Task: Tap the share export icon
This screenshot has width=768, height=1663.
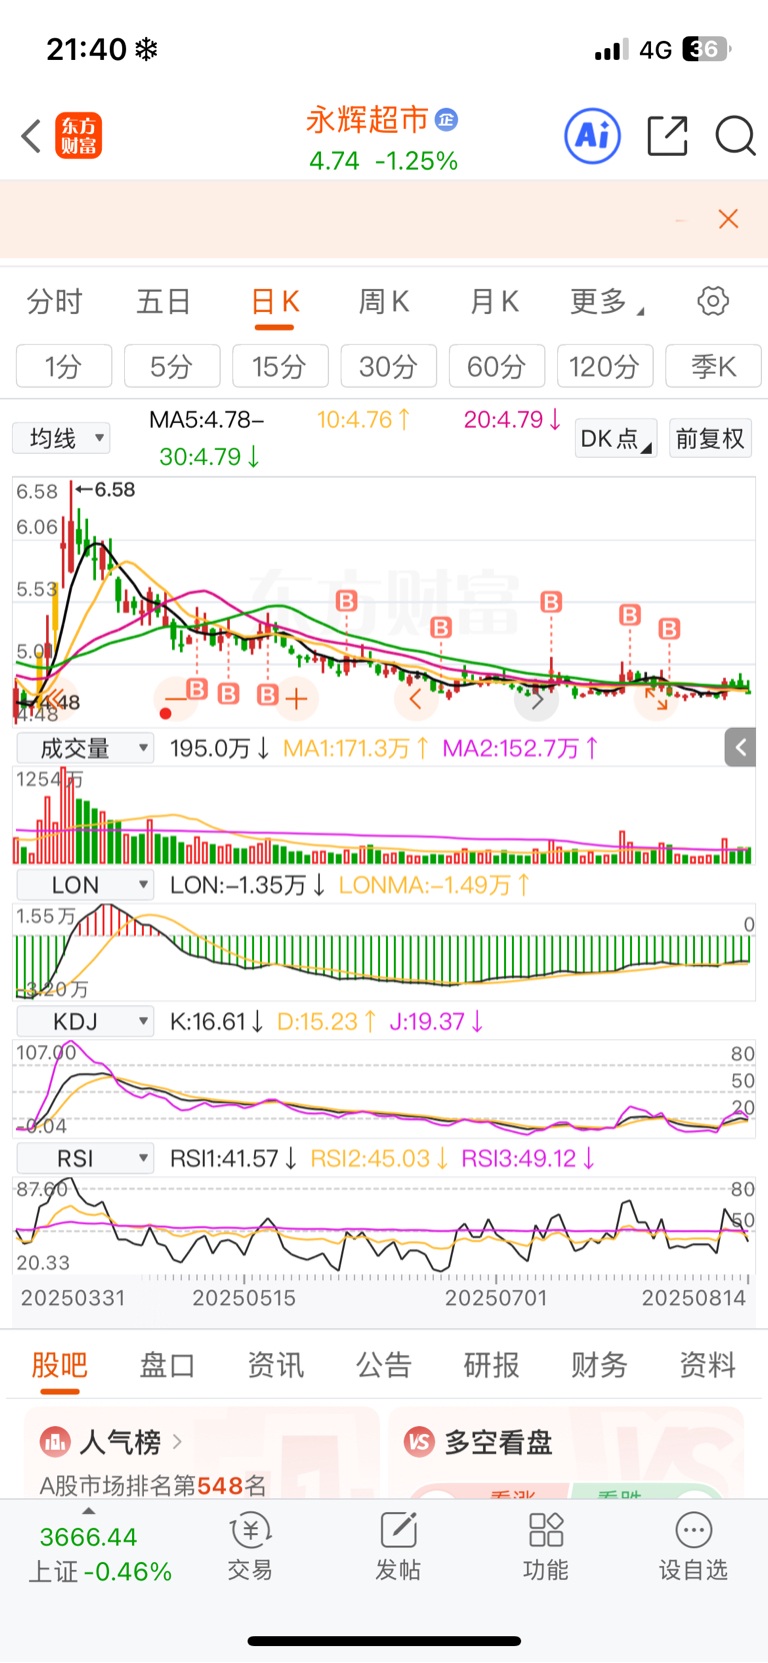Action: [667, 136]
